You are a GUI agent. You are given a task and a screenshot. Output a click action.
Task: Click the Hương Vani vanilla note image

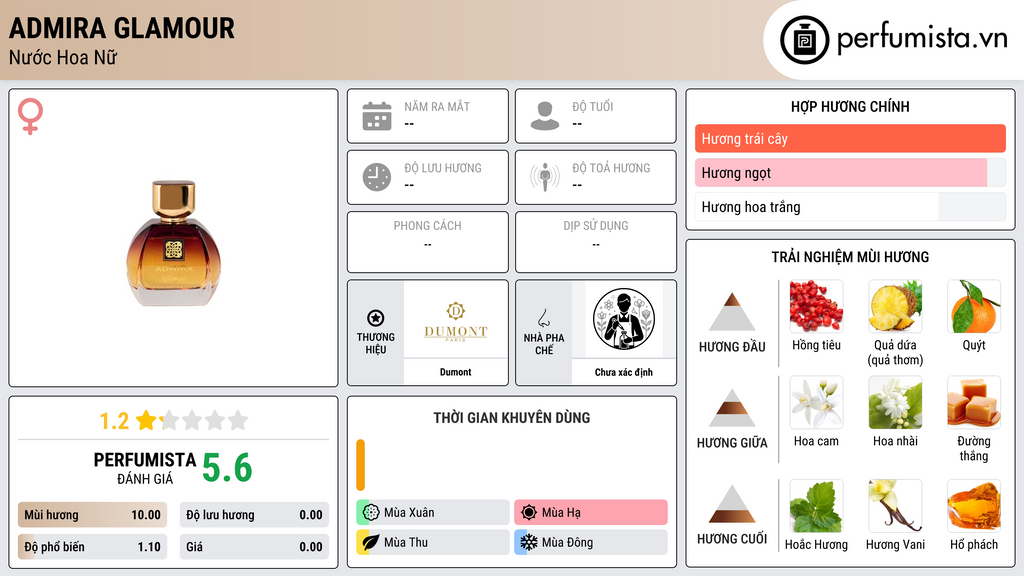point(895,506)
